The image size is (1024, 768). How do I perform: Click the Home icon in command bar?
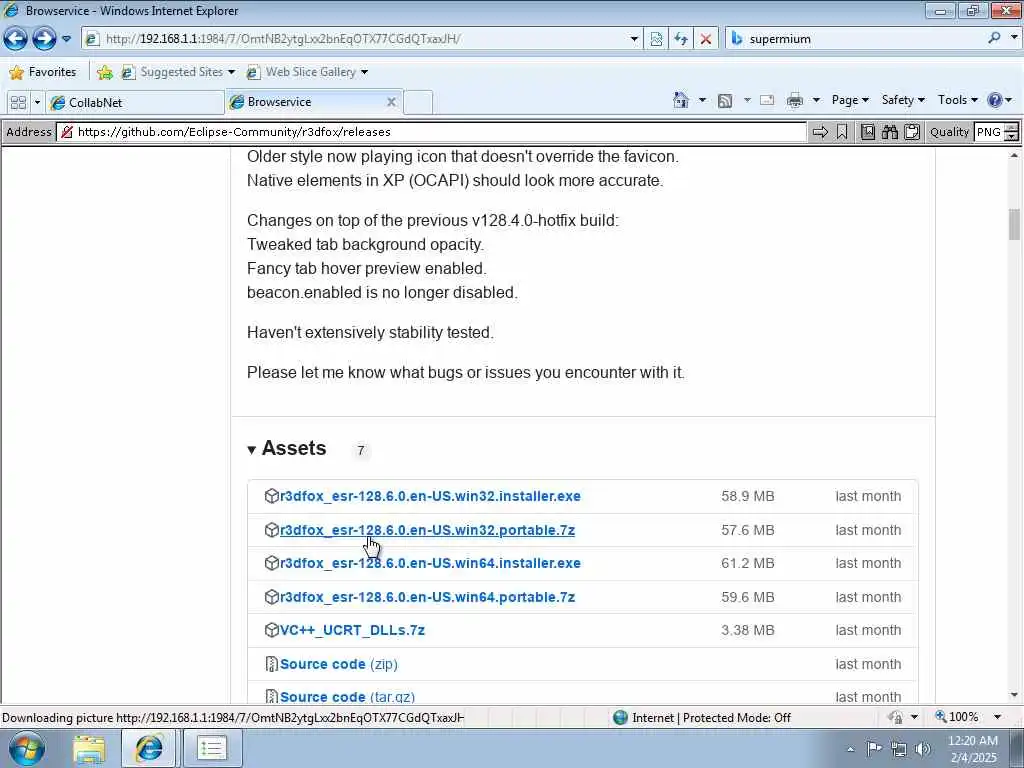[680, 100]
